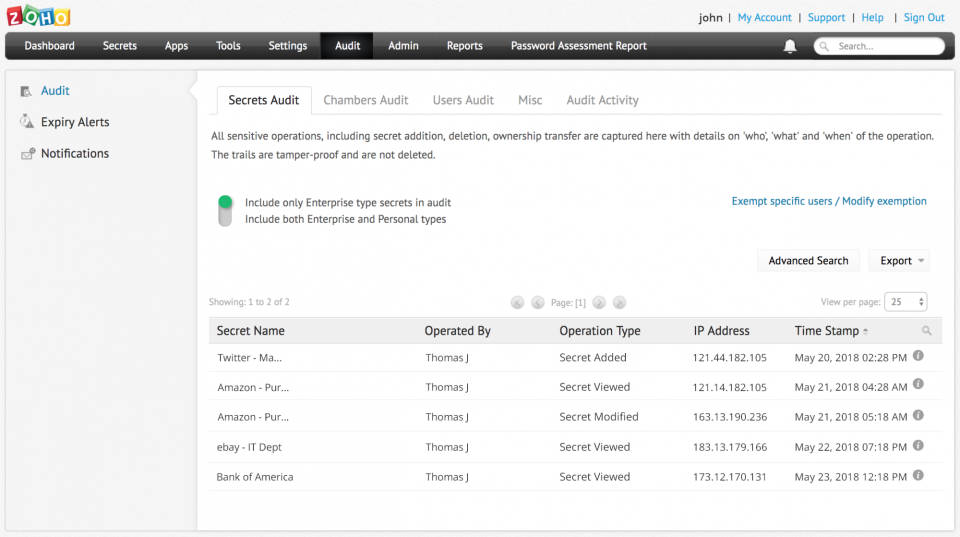Click the Advanced Search button
The width and height of the screenshot is (960, 537).
(x=808, y=261)
